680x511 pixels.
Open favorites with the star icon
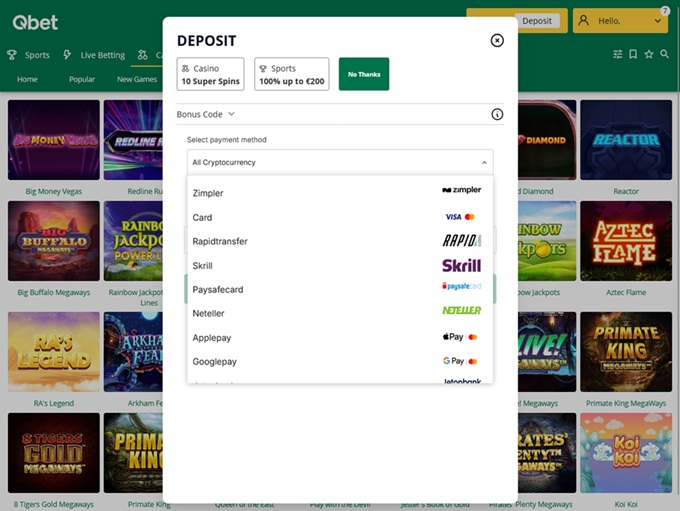[x=649, y=54]
